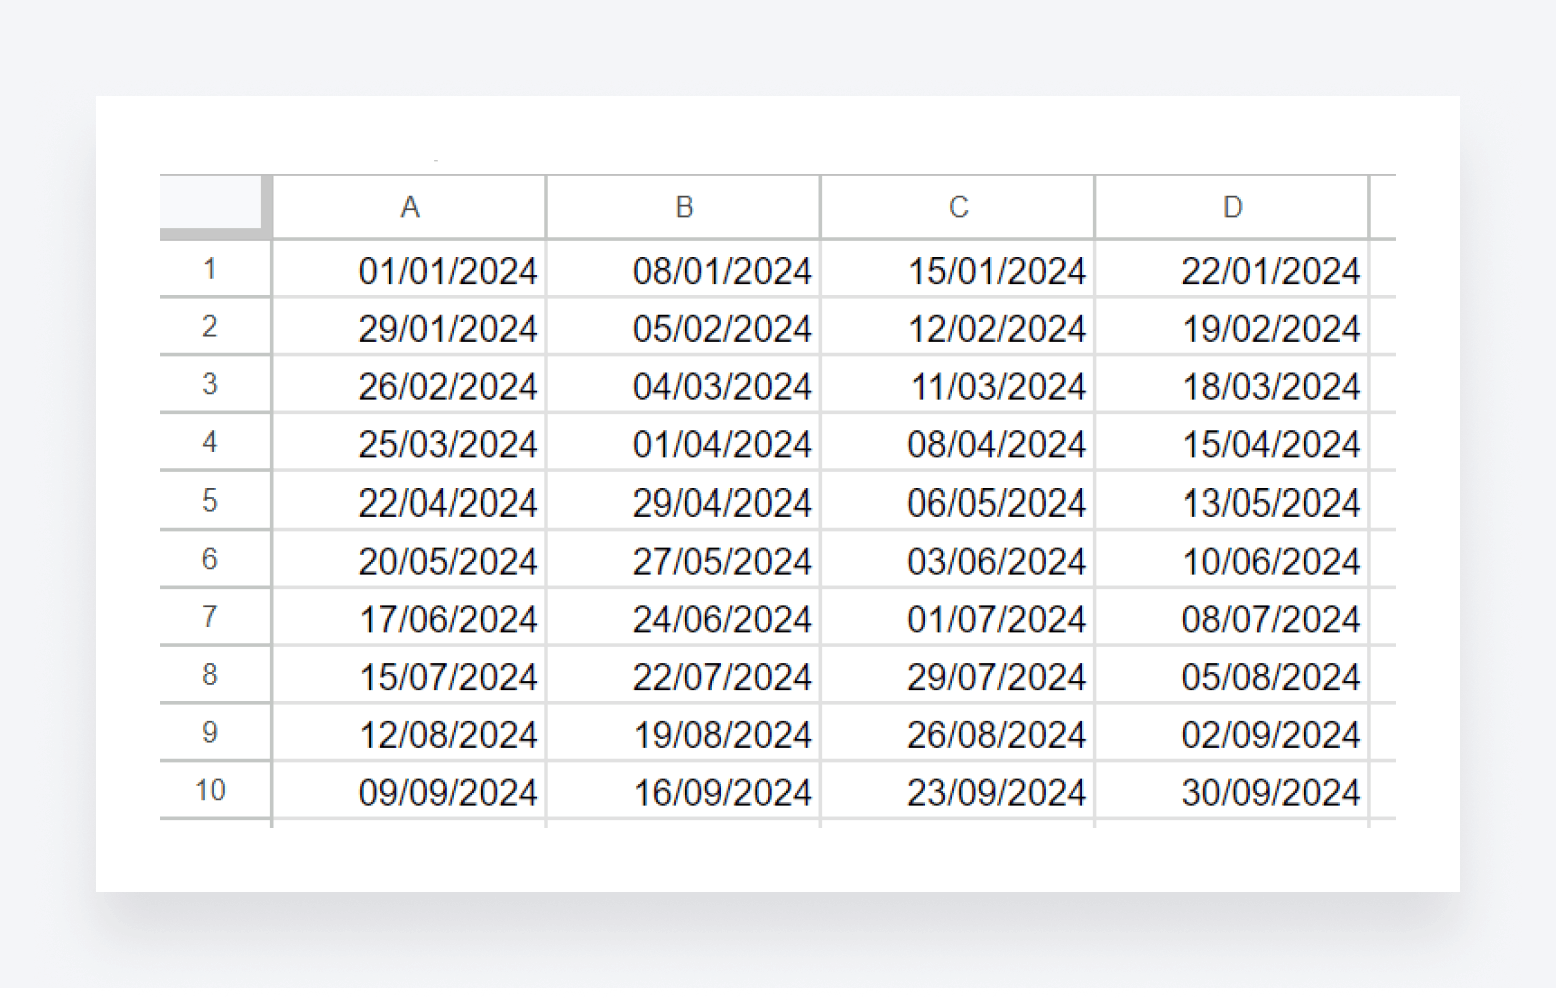Select row 4 header
The image size is (1556, 1000).
(214, 442)
